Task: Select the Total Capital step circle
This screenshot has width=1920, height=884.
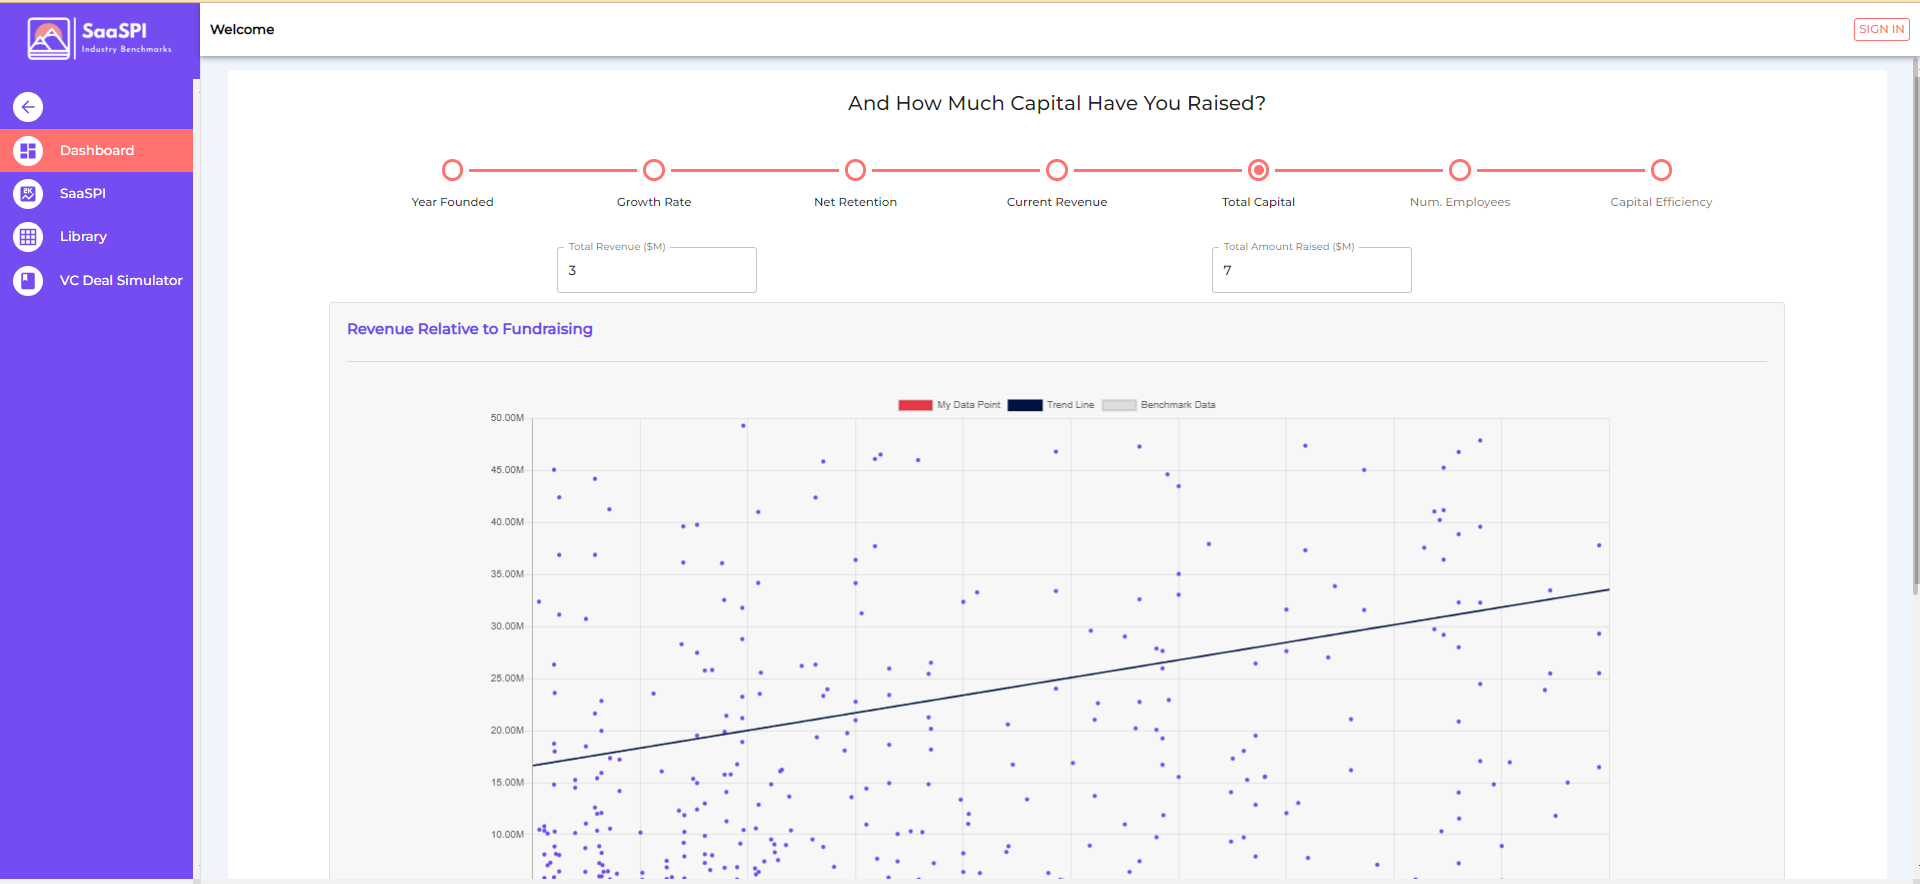Action: (x=1259, y=170)
